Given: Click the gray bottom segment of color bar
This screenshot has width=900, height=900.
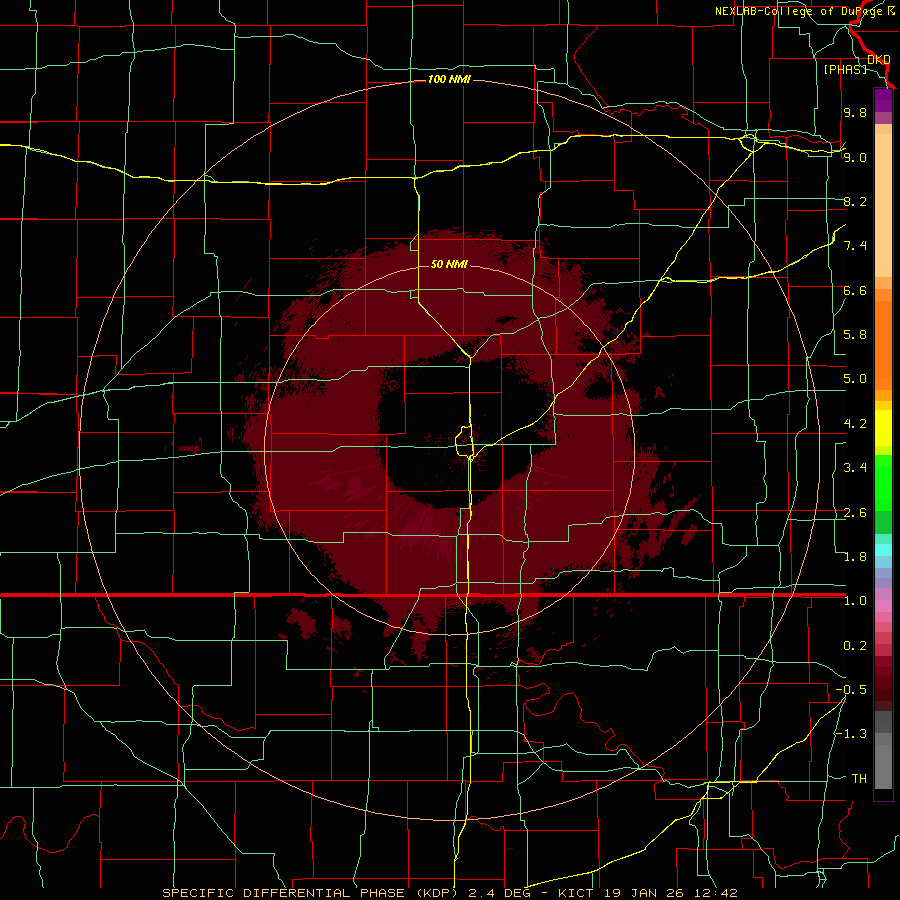Looking at the screenshot, I should point(883,769).
